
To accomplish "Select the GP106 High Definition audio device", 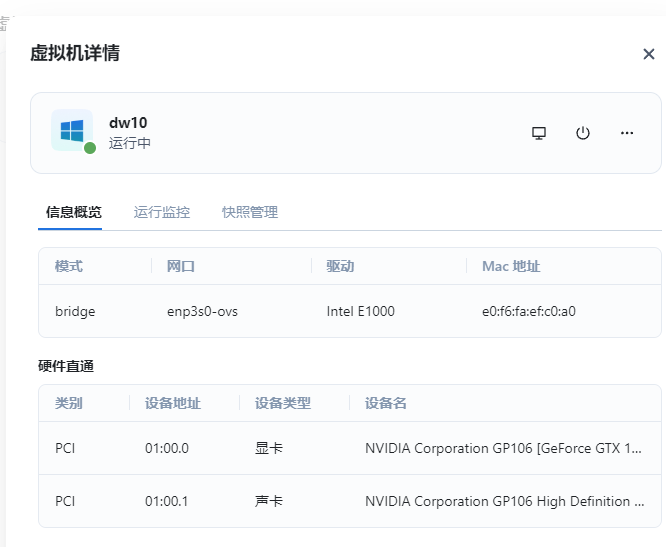I will (x=503, y=501).
